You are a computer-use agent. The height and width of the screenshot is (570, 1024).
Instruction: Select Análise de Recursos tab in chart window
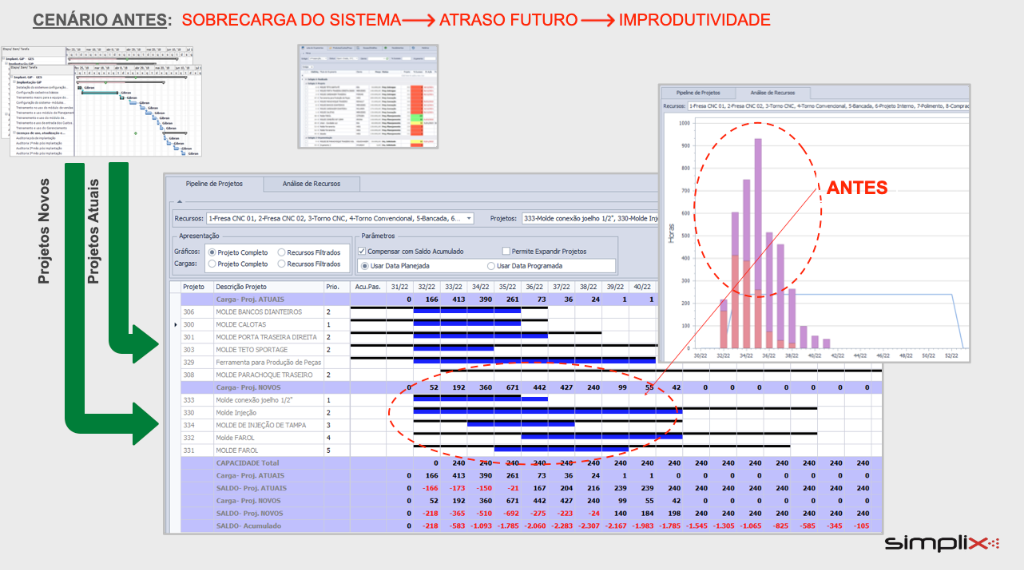[773, 93]
